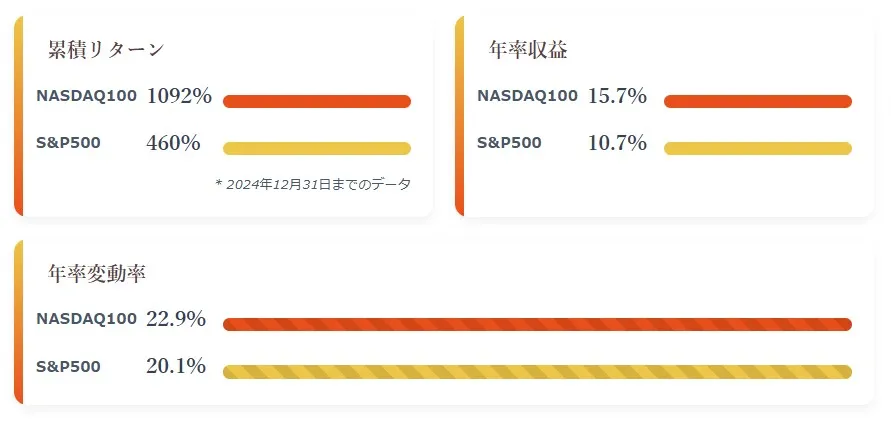Click NASDAQ100 striped volatility bar
This screenshot has height=430, width=891.
tap(537, 324)
